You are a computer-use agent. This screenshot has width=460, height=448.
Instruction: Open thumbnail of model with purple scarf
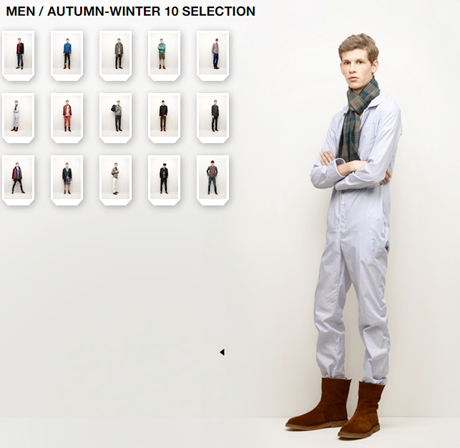click(18, 180)
